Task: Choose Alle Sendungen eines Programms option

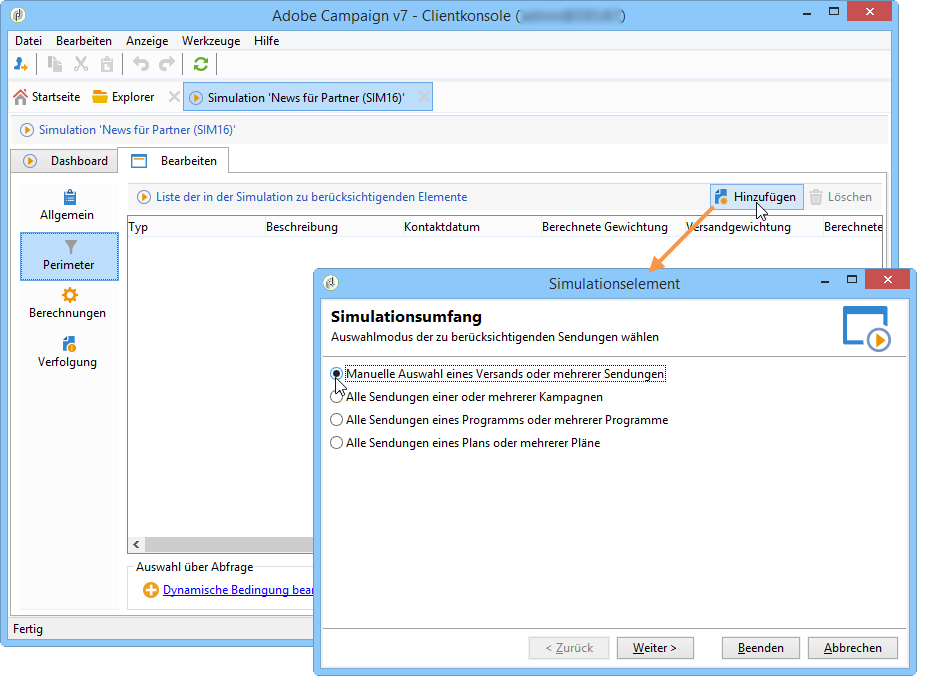Action: [336, 420]
